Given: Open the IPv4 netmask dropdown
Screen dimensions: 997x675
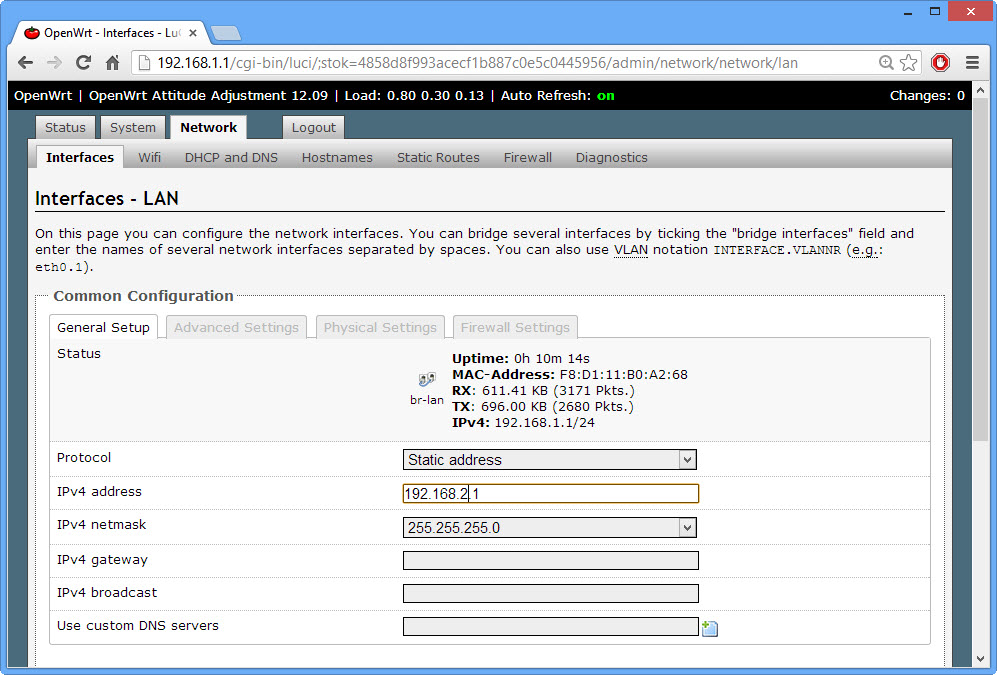Looking at the screenshot, I should click(x=550, y=528).
